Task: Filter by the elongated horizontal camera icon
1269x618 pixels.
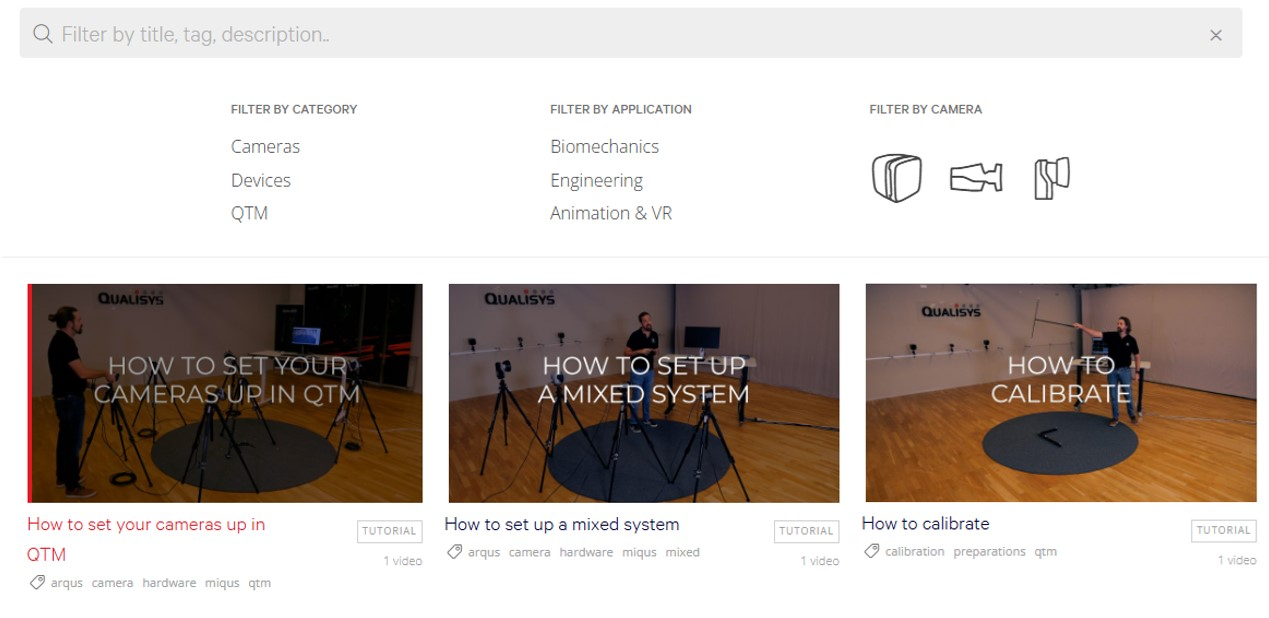Action: (975, 179)
